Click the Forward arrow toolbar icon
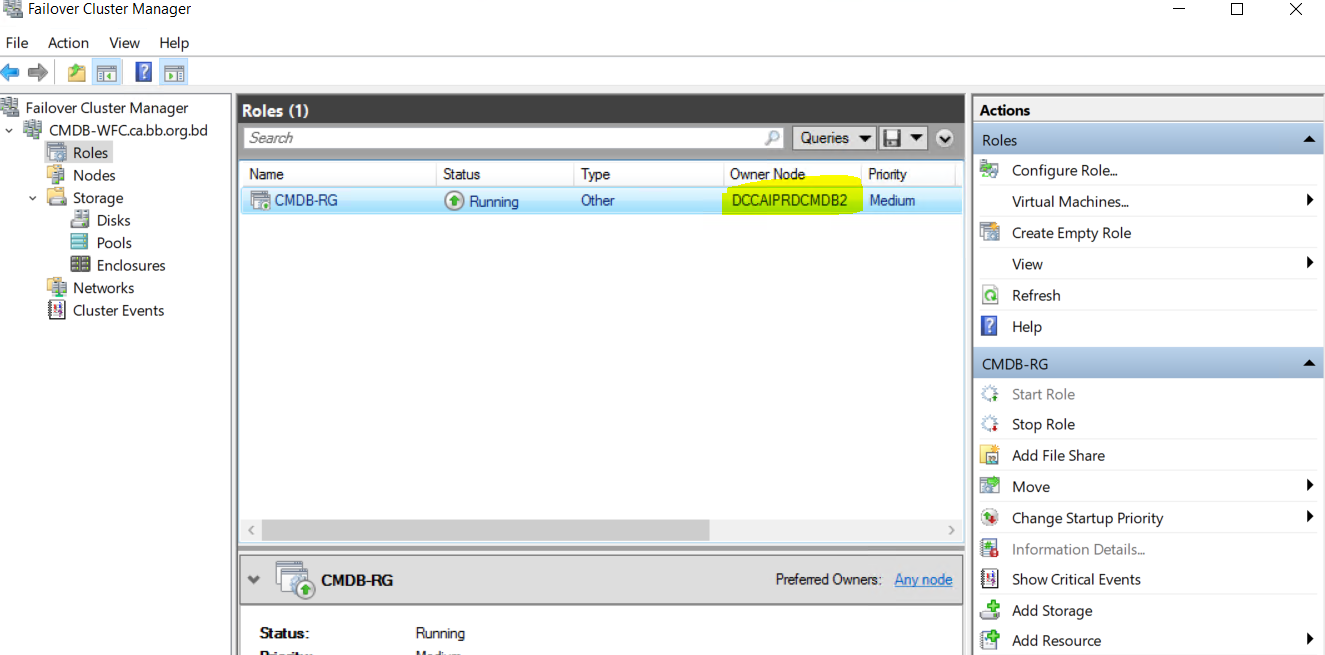 tap(38, 72)
